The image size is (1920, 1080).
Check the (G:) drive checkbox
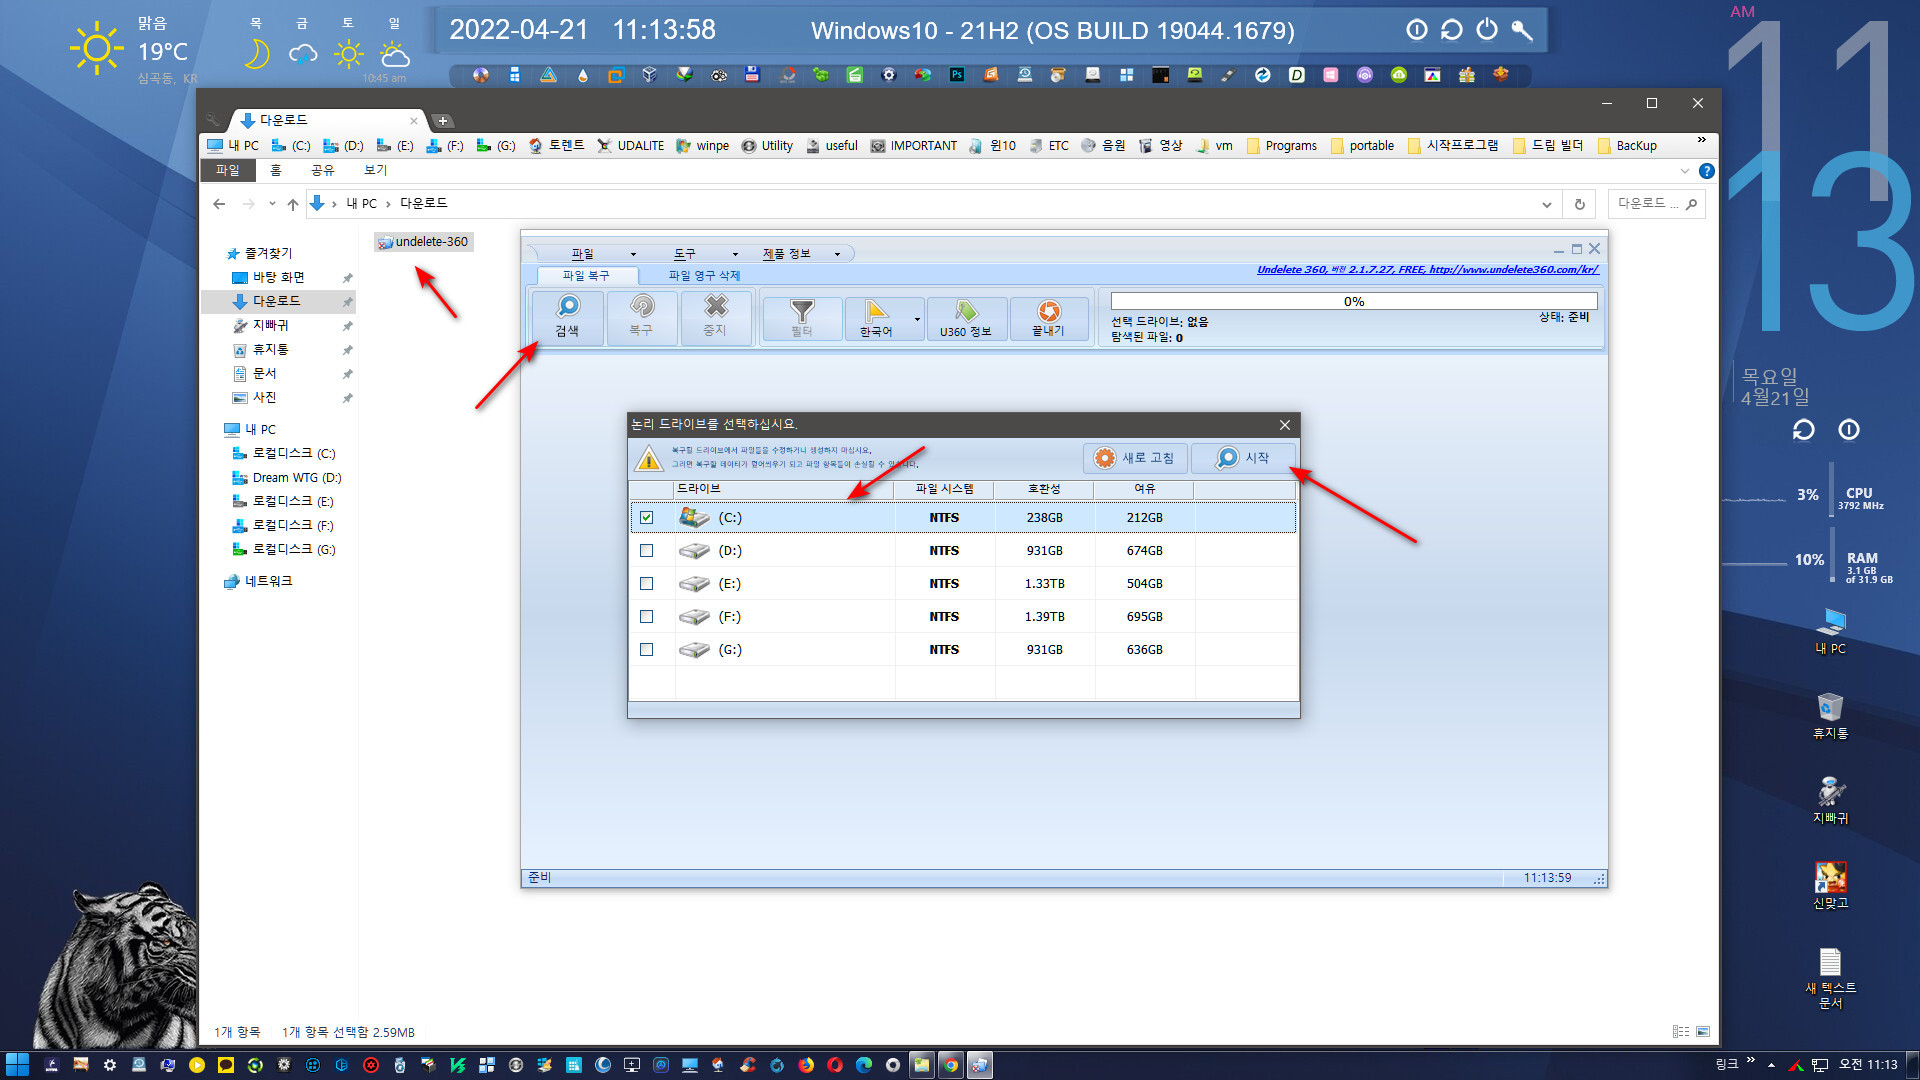pyautogui.click(x=646, y=650)
